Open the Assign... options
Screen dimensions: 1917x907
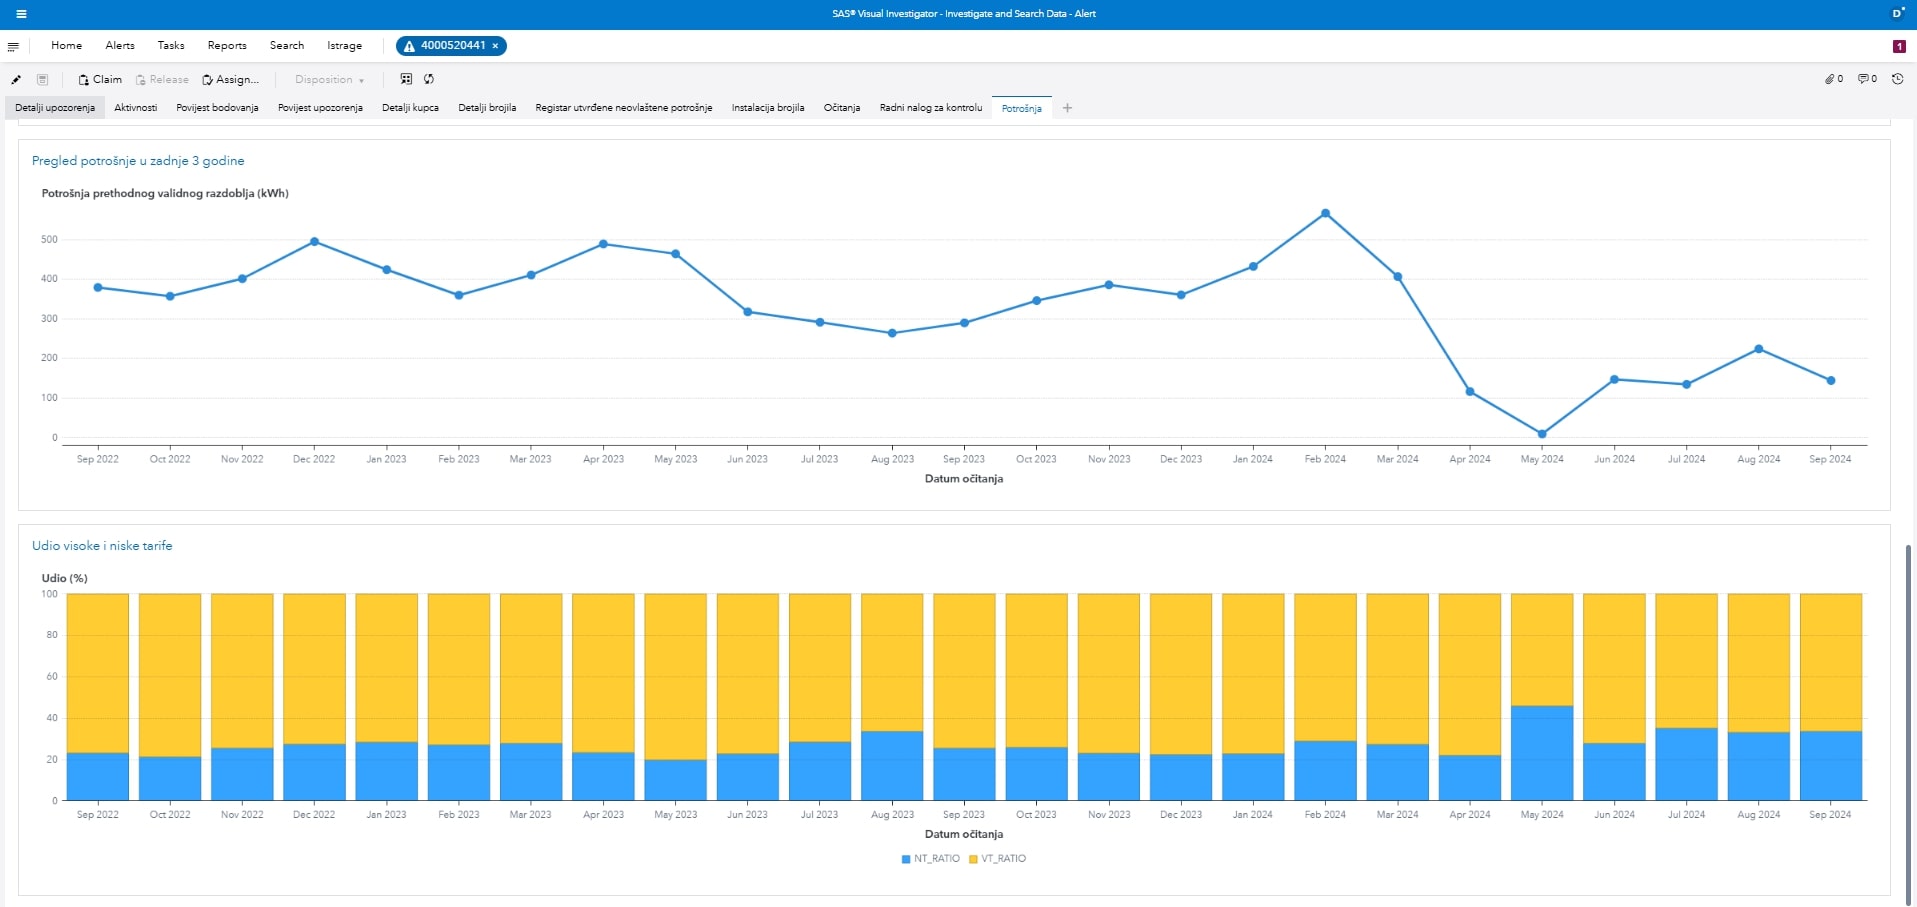[x=231, y=80]
